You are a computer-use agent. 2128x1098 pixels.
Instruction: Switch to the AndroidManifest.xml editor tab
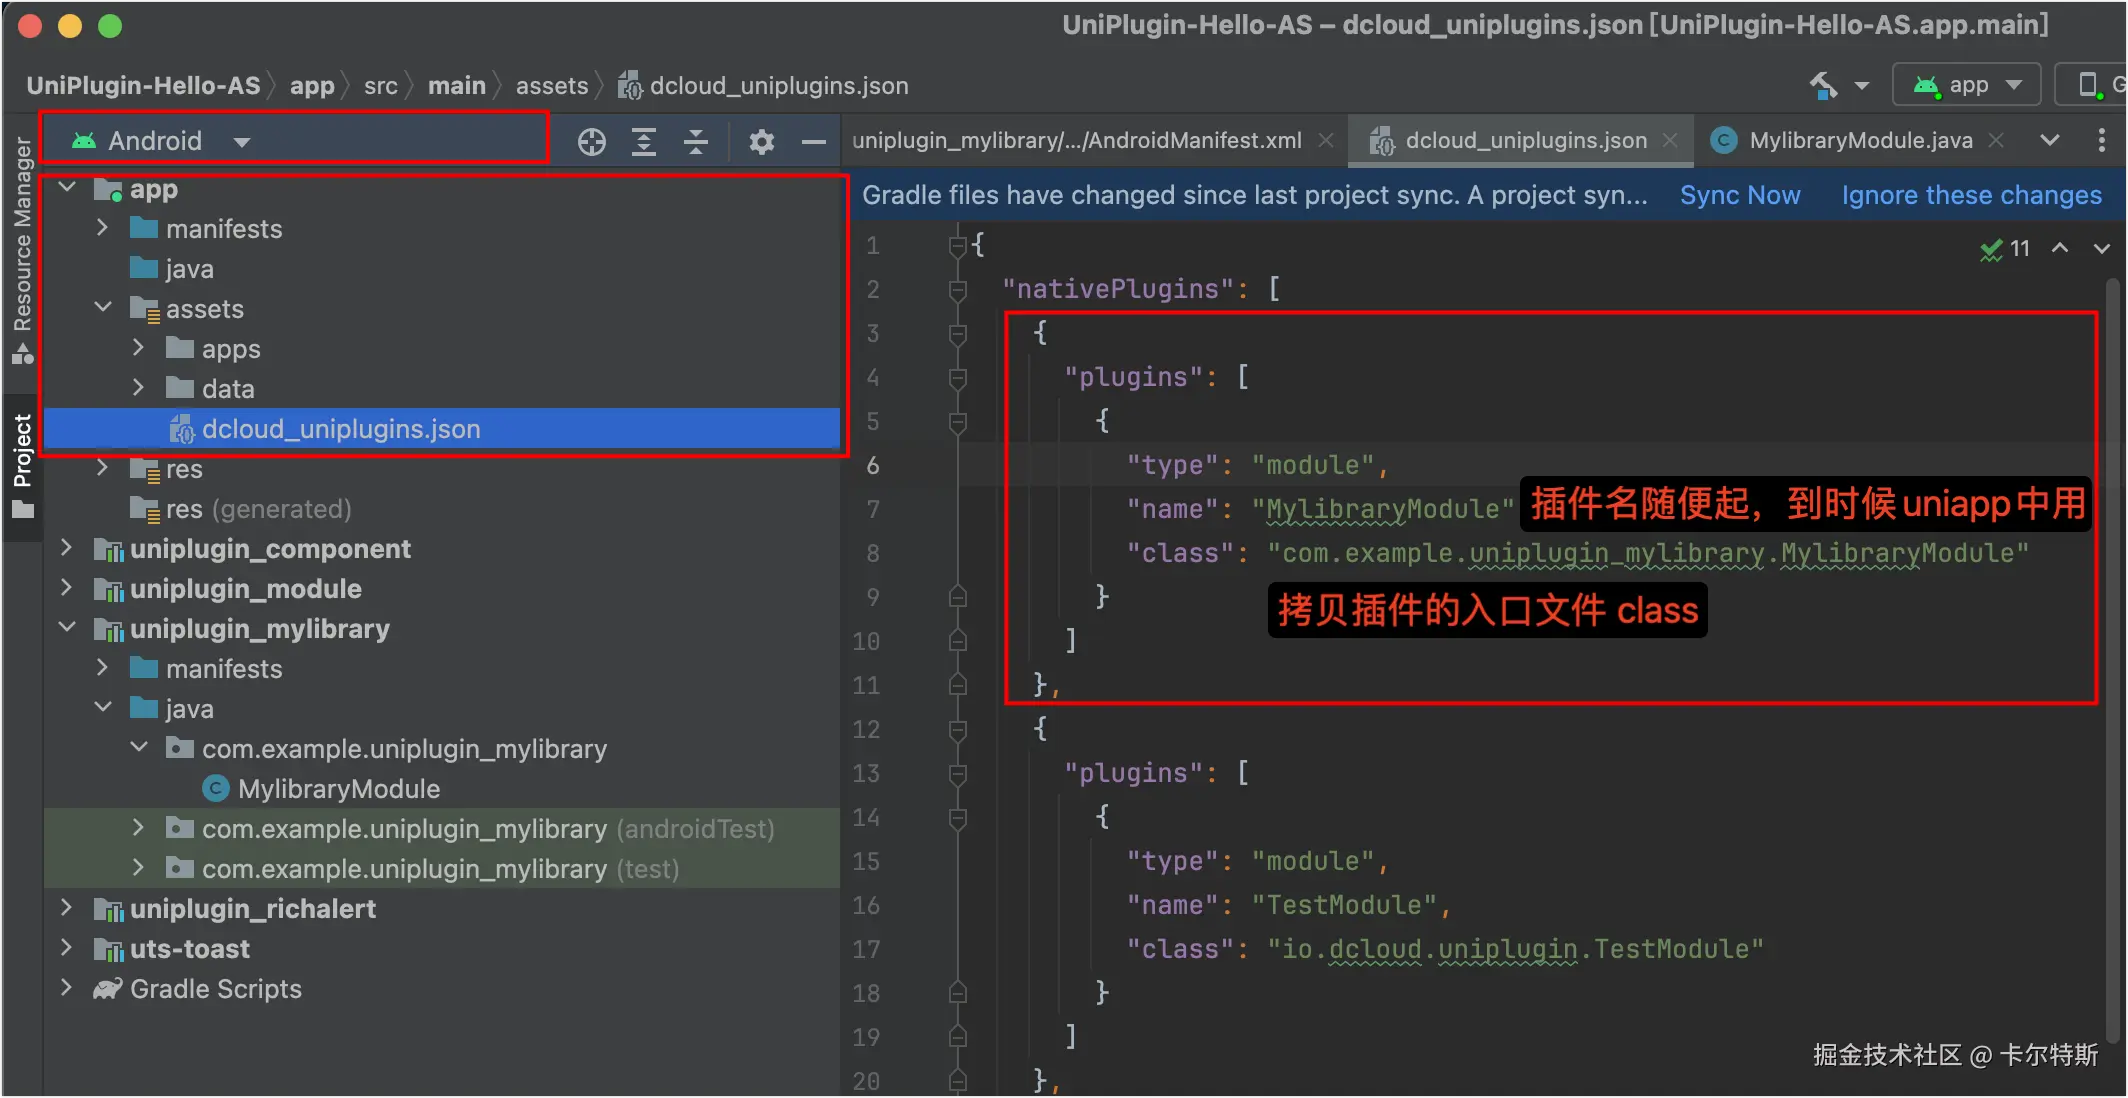tap(1076, 140)
